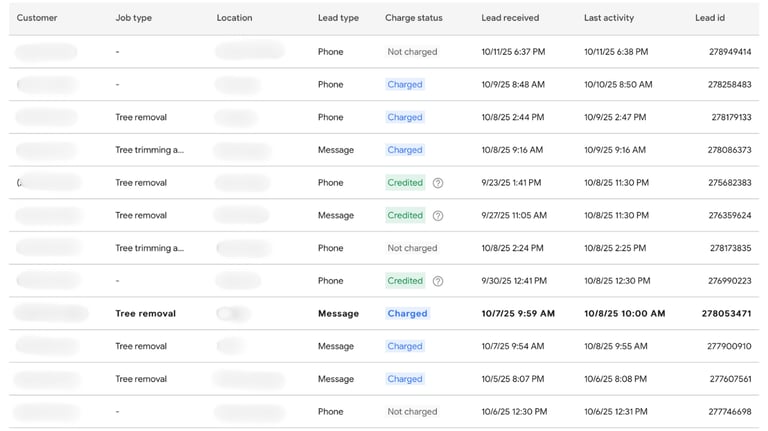Select lead id 275682383
The height and width of the screenshot is (431, 768).
click(730, 183)
